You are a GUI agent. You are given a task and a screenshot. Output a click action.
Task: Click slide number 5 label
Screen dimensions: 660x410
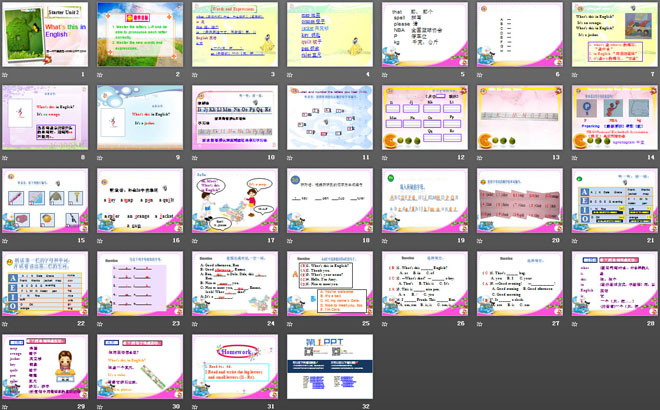[462, 74]
